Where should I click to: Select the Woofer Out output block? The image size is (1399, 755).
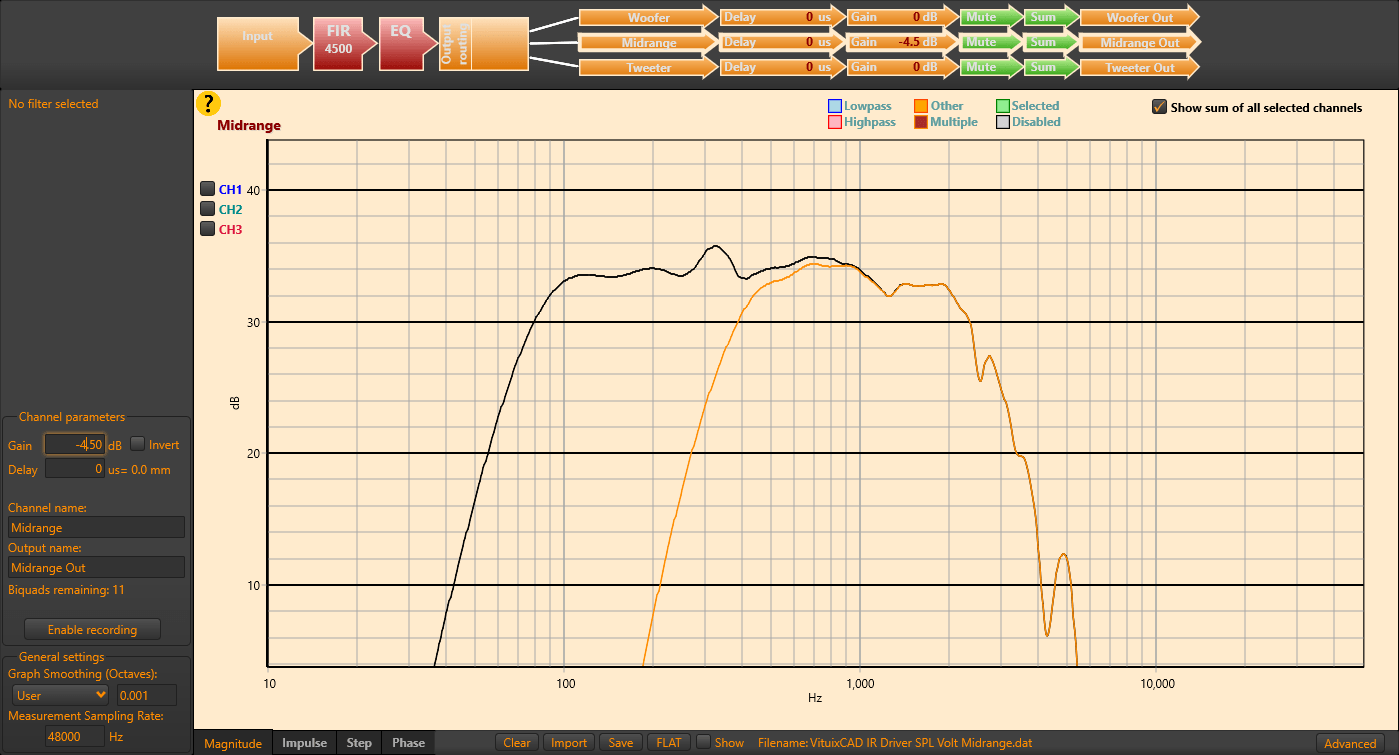(1139, 17)
